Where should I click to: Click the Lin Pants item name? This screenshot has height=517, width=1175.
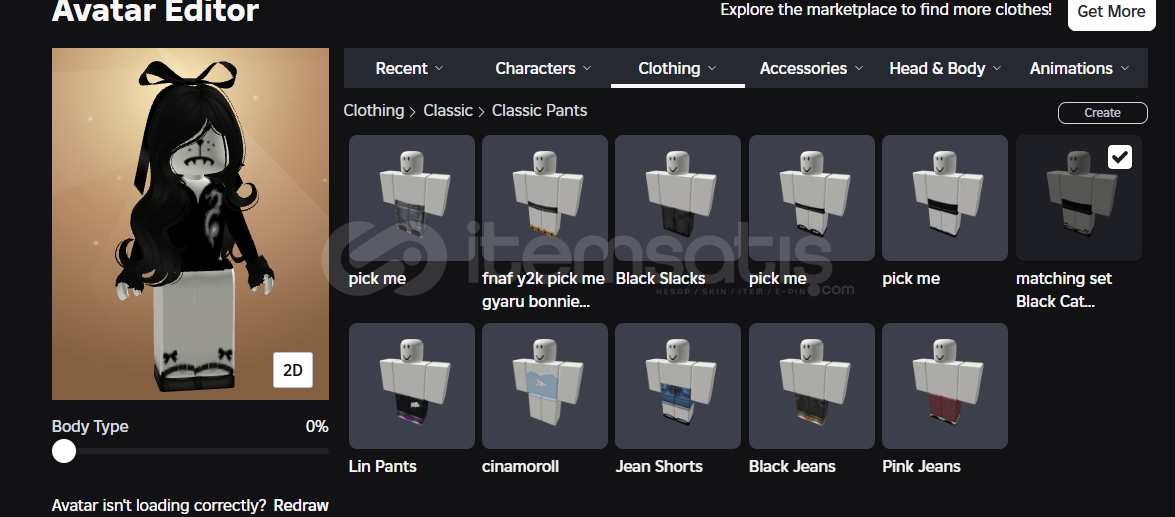382,466
